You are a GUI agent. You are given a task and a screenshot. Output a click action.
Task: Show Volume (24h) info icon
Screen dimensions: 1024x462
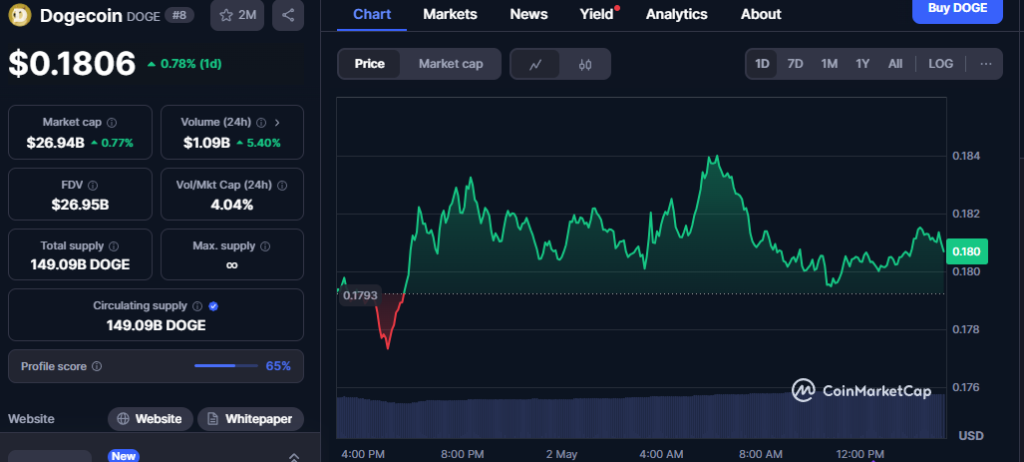(261, 122)
